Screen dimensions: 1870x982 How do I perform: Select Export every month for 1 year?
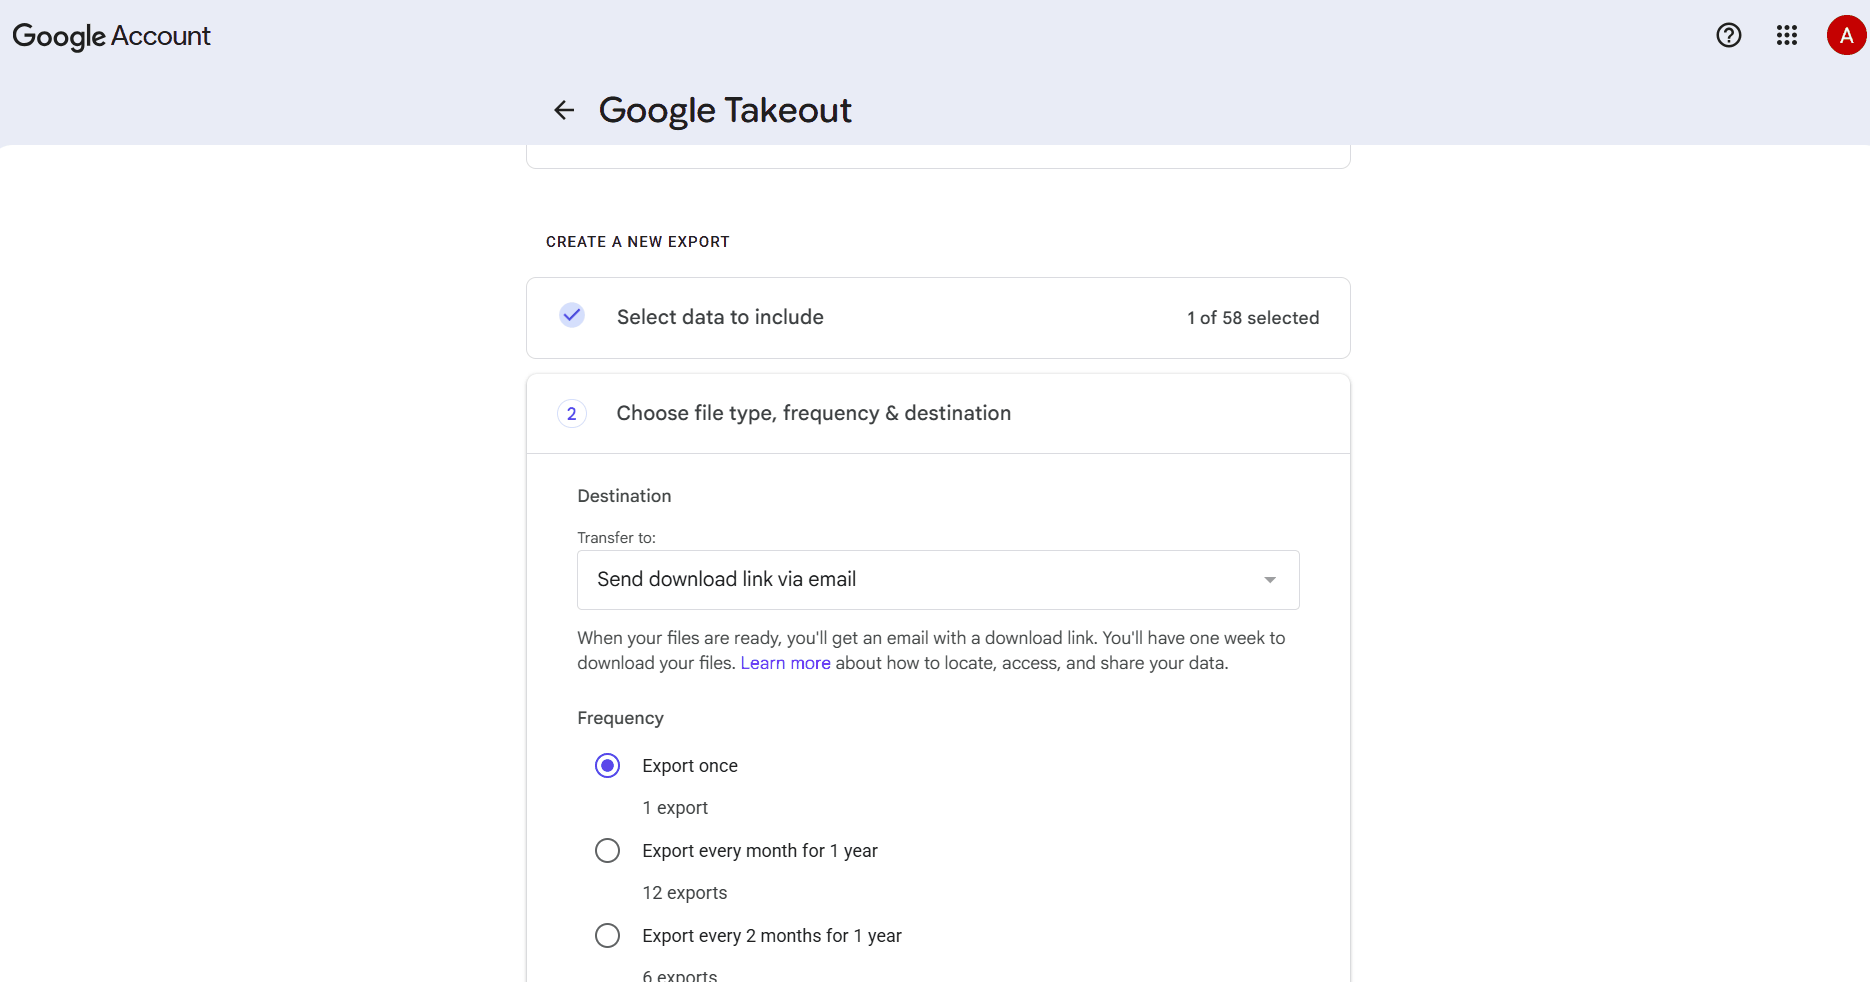pyautogui.click(x=608, y=851)
